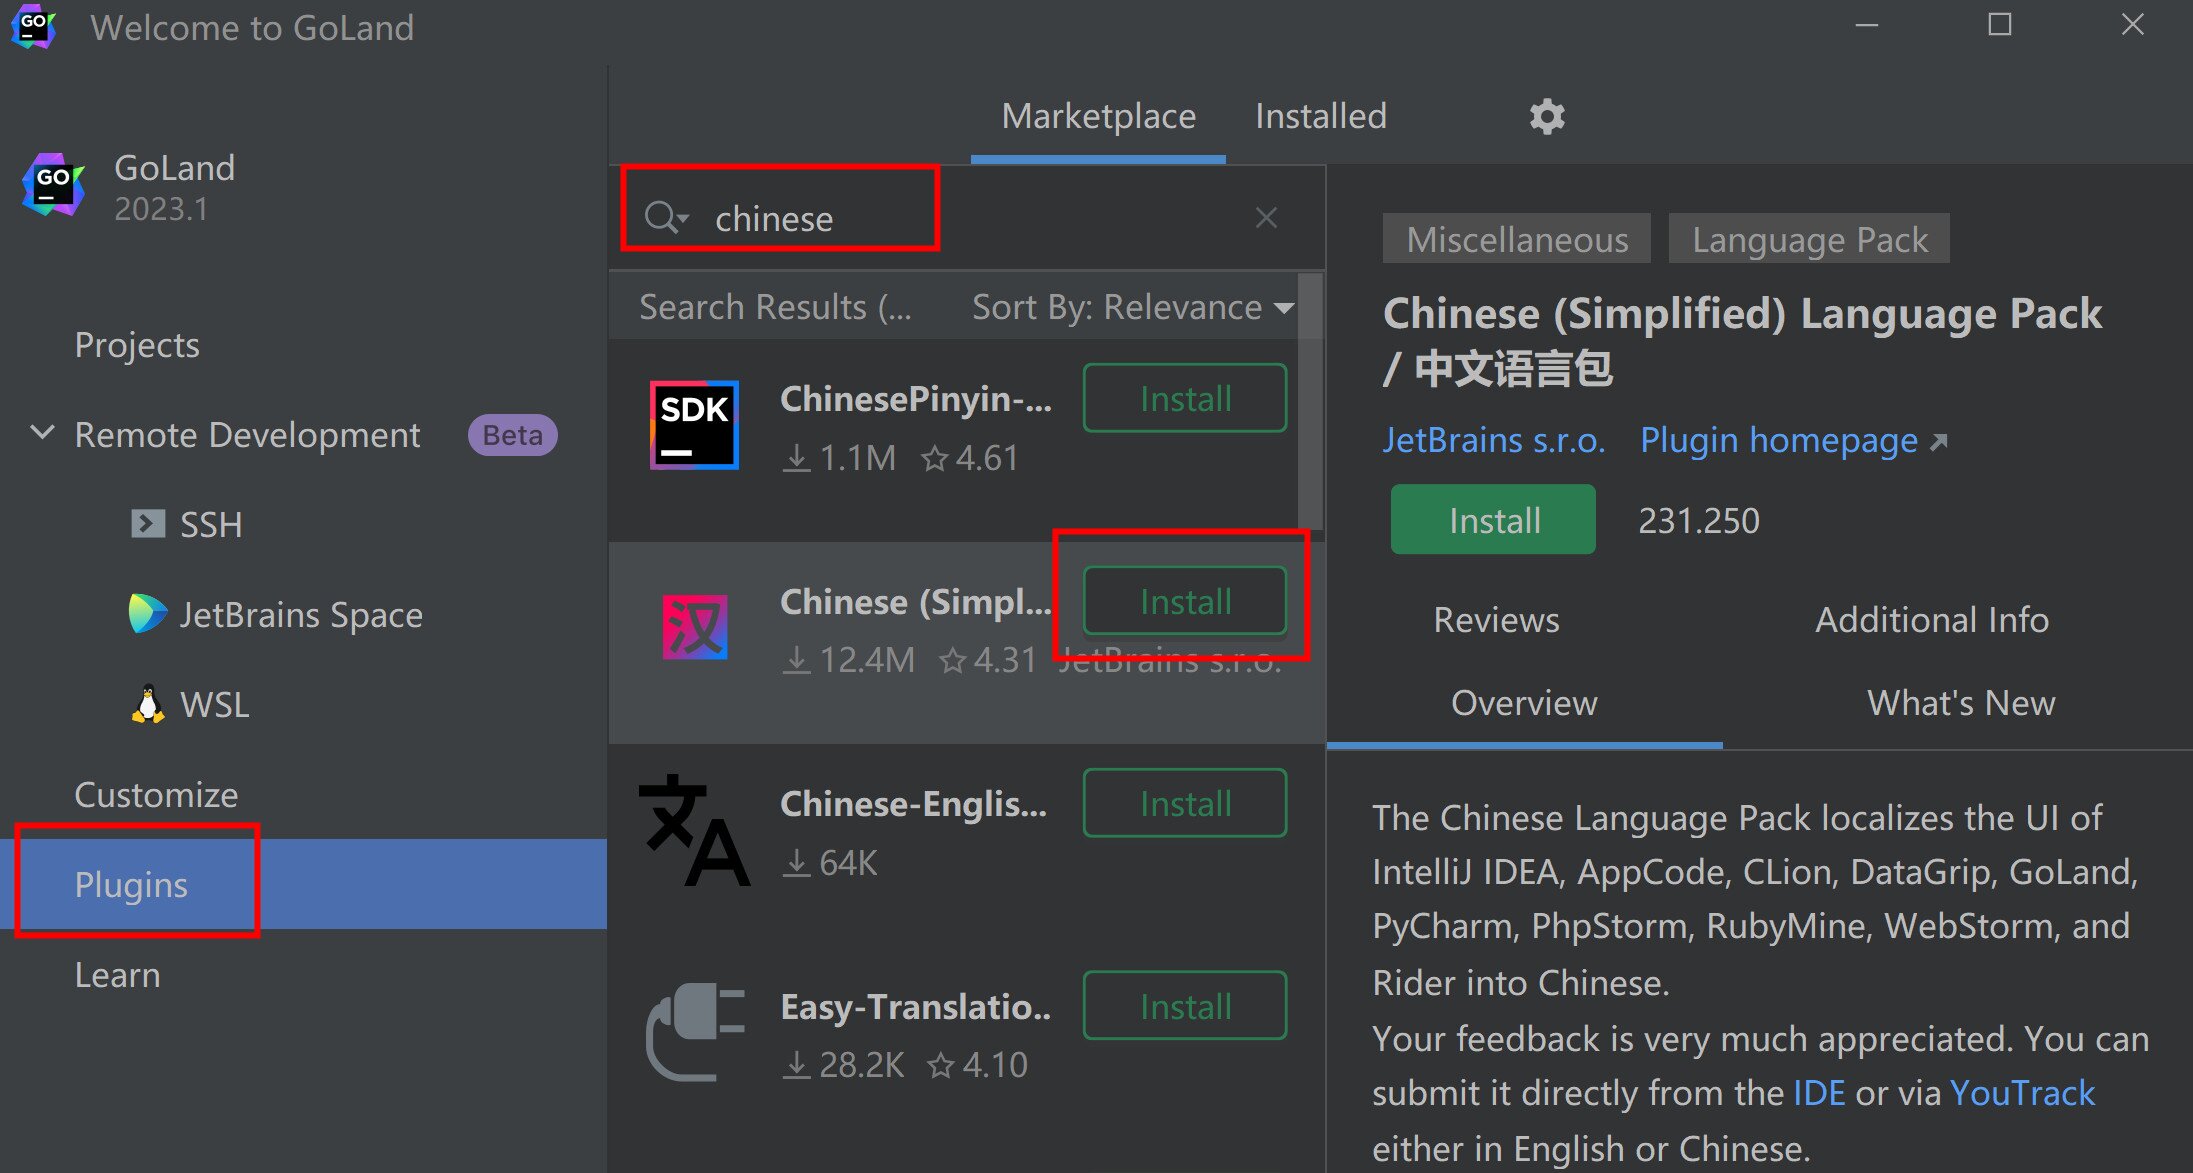Click SSH under Remote Development

[x=209, y=523]
